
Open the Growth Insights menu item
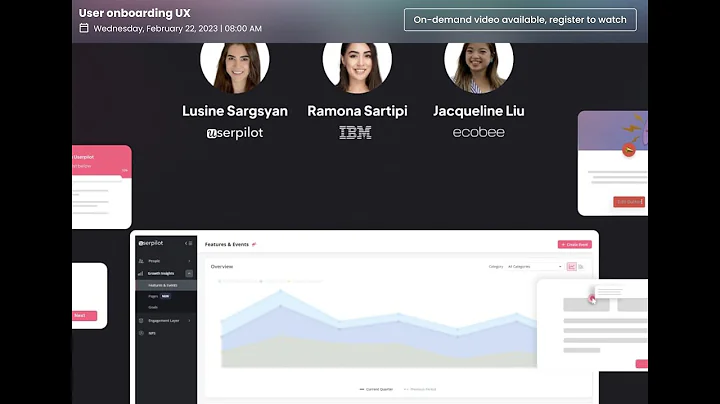[x=166, y=273]
